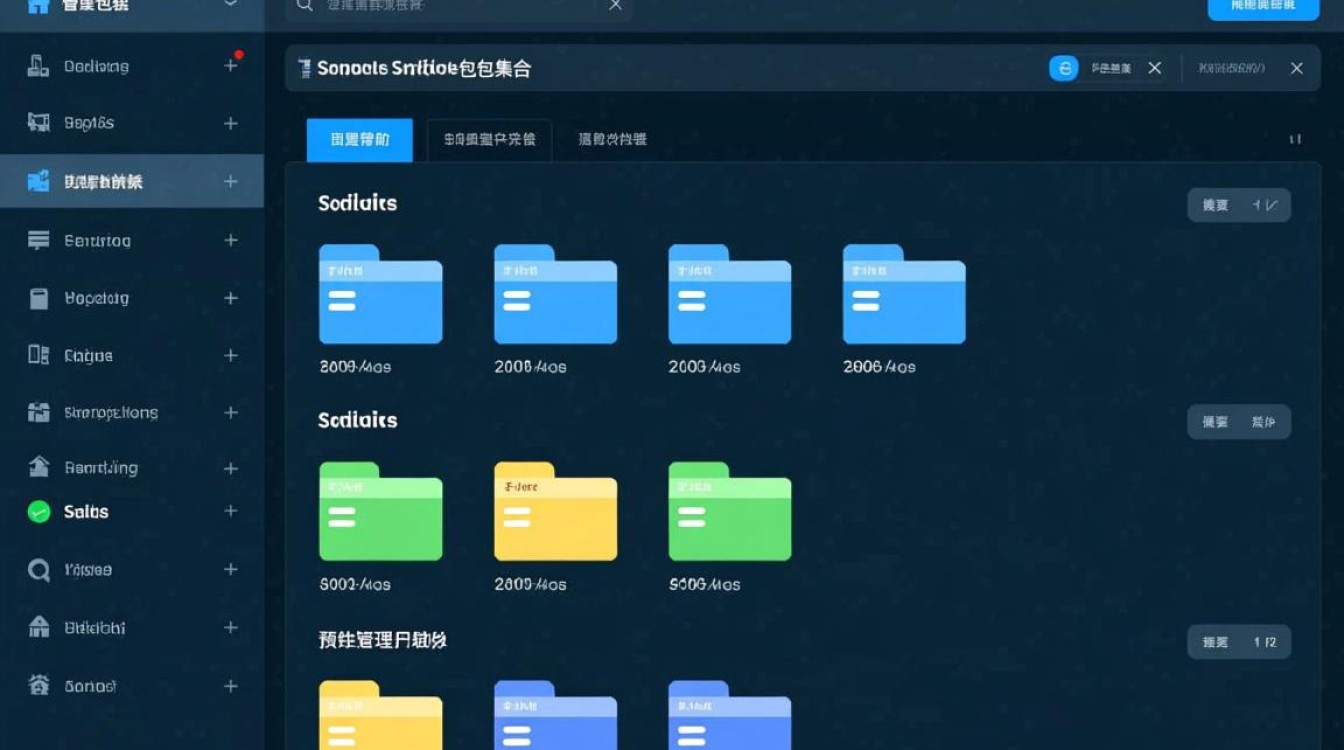Expand Bagt&s using its plus sign

[x=231, y=123]
